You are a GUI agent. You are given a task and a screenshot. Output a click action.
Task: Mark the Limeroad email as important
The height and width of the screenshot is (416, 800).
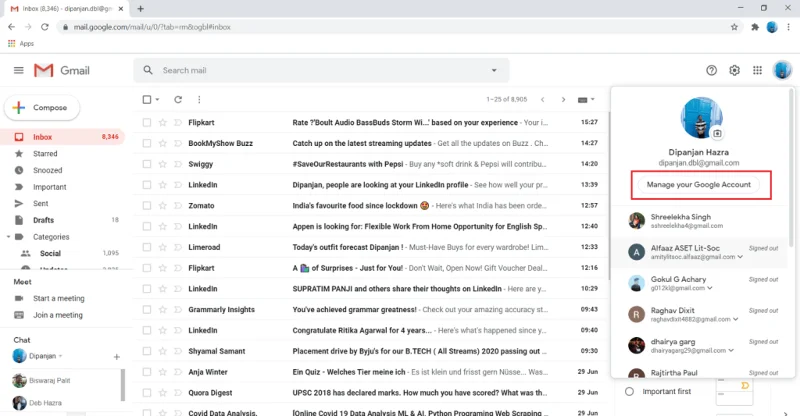(178, 247)
